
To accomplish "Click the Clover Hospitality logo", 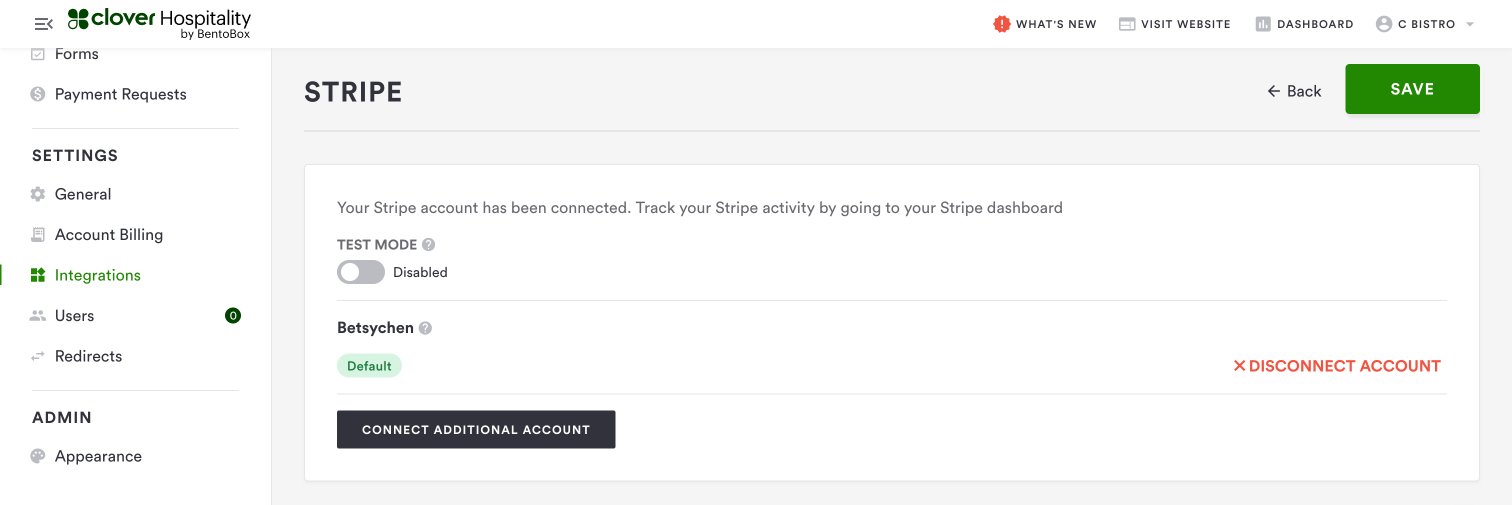I will click(159, 24).
